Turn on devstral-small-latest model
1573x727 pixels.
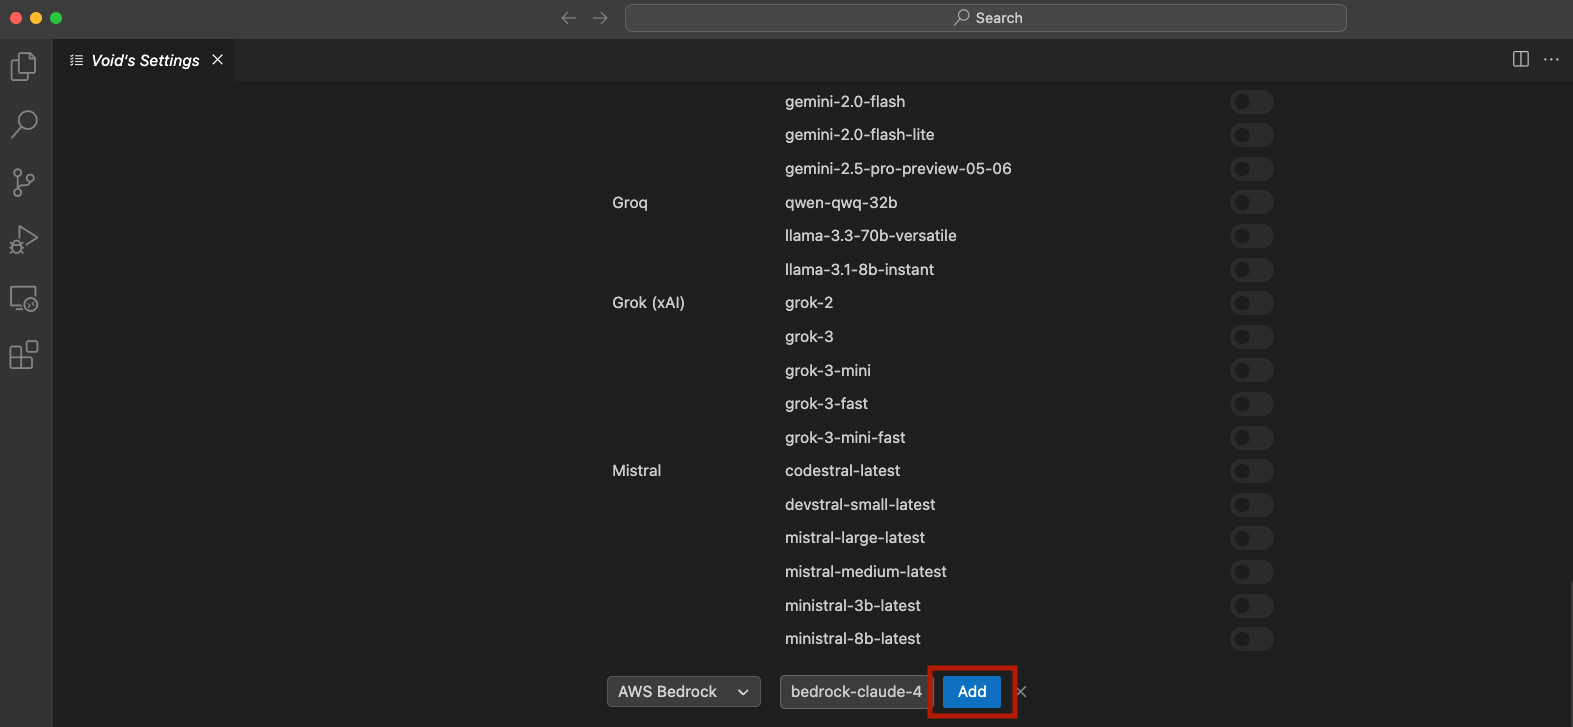coord(1251,505)
